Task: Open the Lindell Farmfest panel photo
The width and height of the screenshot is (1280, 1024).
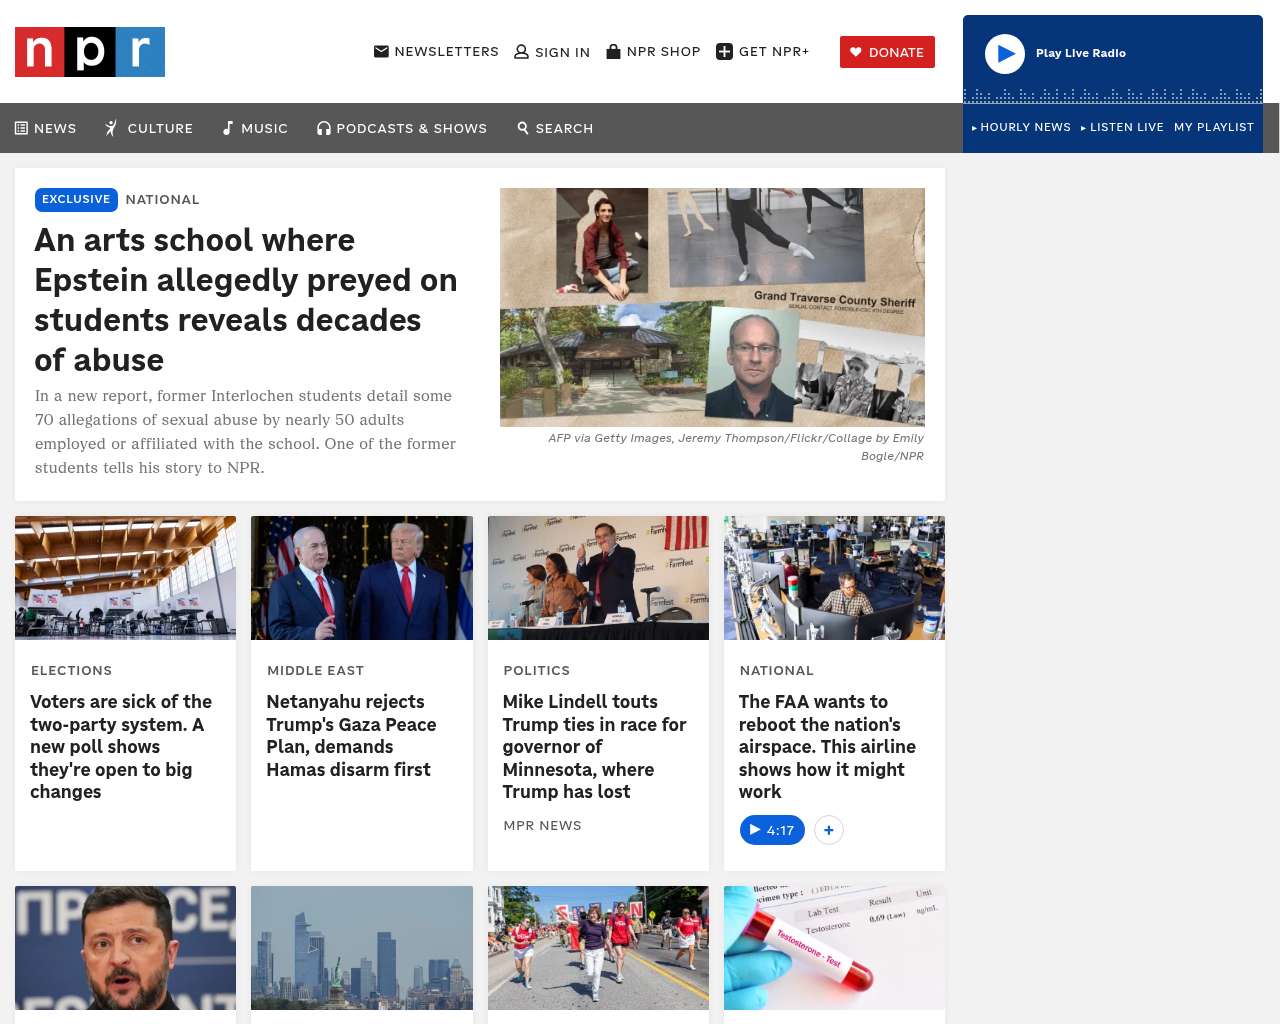Action: tap(598, 578)
